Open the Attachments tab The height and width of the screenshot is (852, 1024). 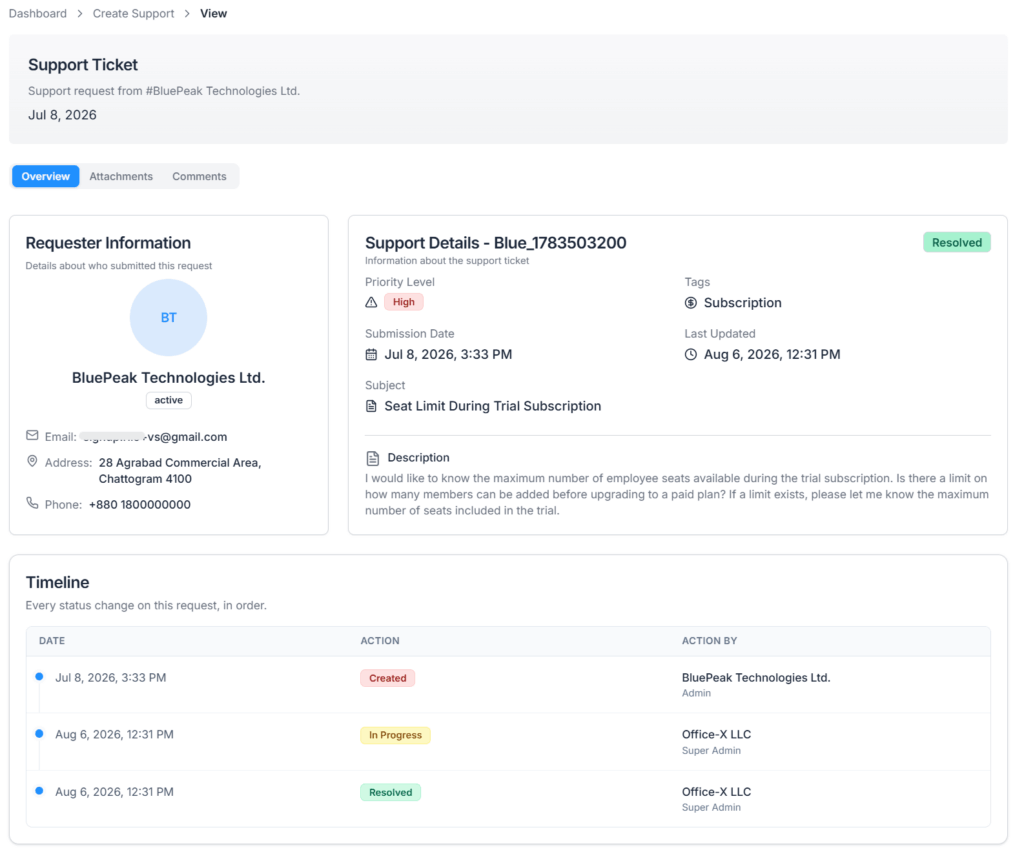click(121, 176)
